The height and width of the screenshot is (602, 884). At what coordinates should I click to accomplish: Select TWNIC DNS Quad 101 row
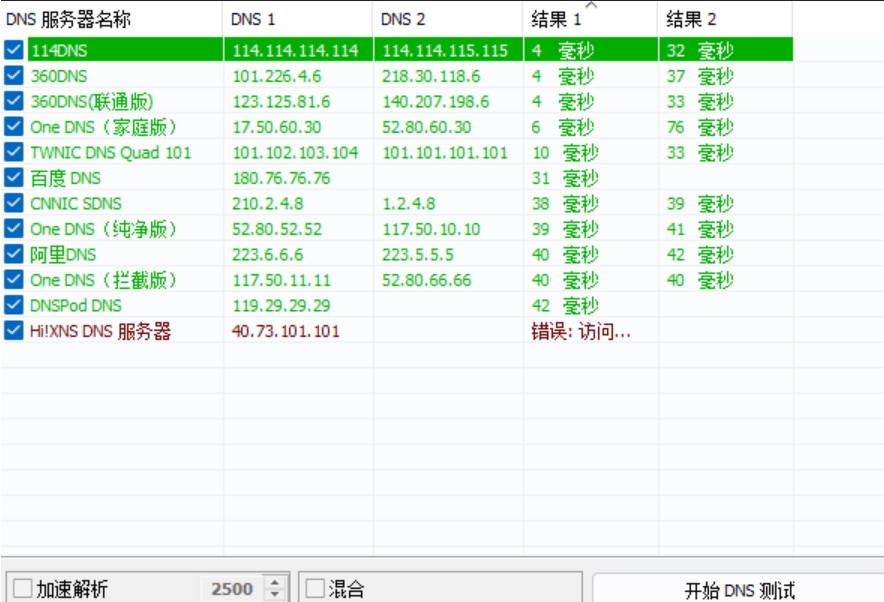pos(111,152)
